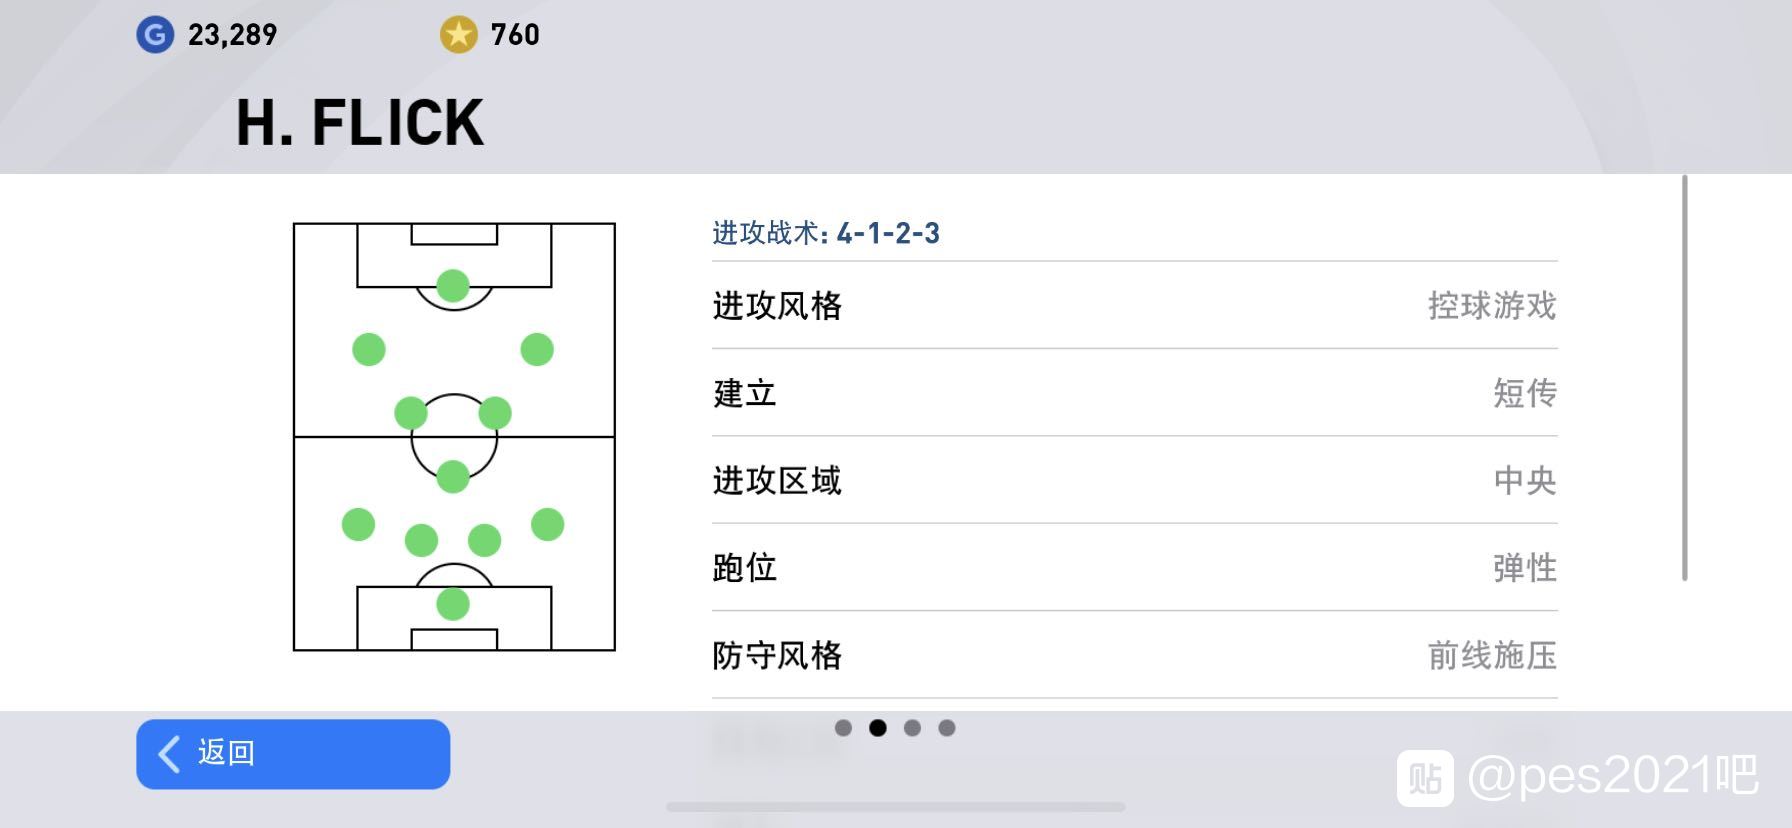Tap the back arrow chevron icon
This screenshot has width=1792, height=828.
(x=170, y=754)
